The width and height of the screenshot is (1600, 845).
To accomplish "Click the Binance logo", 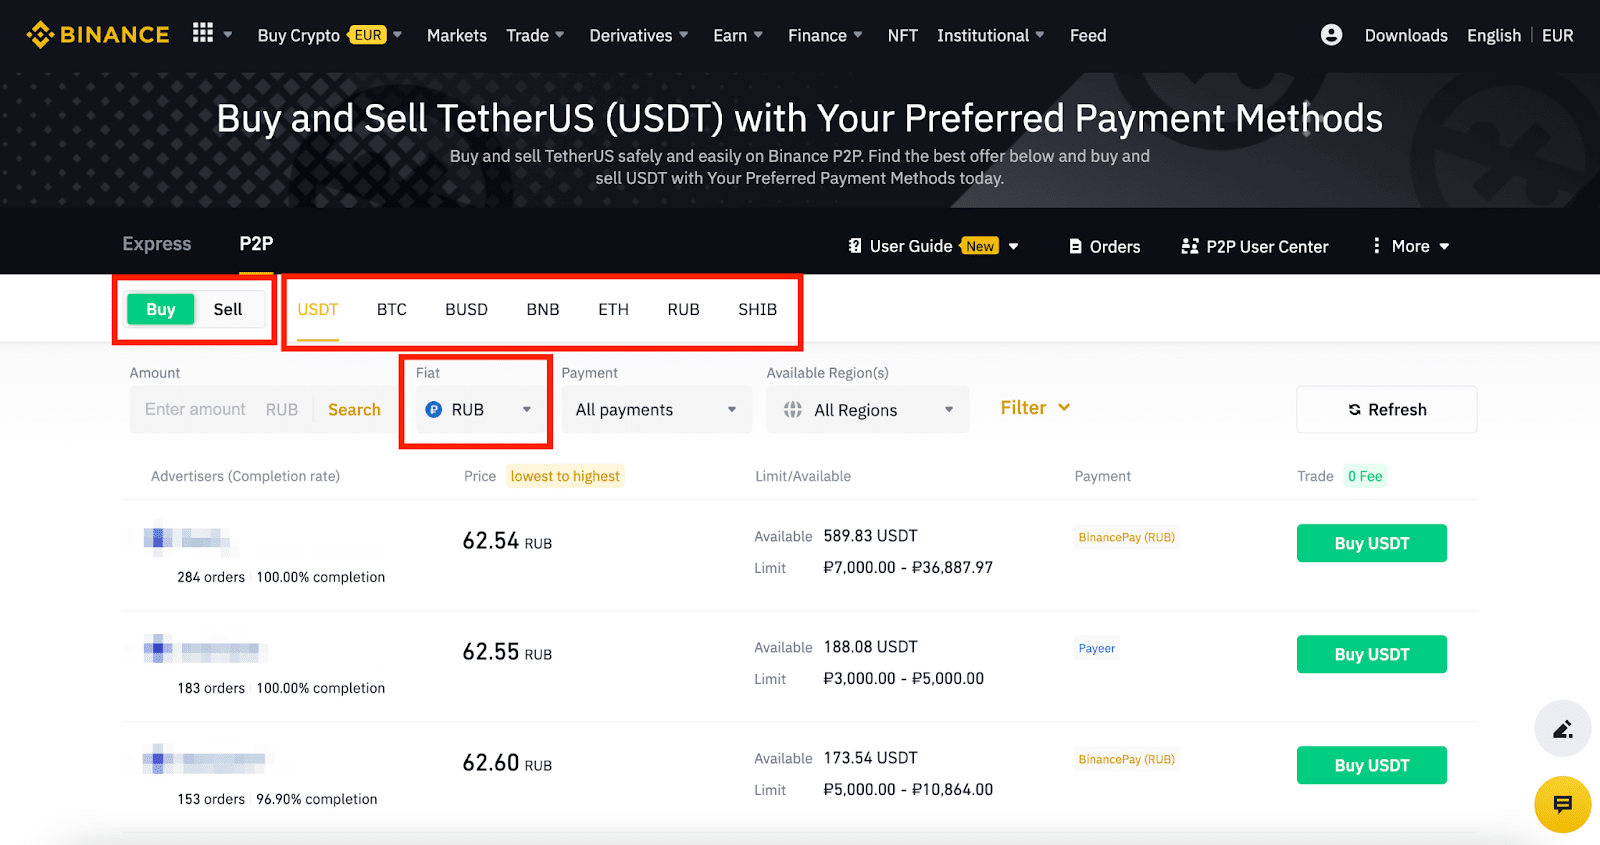I will coord(98,35).
